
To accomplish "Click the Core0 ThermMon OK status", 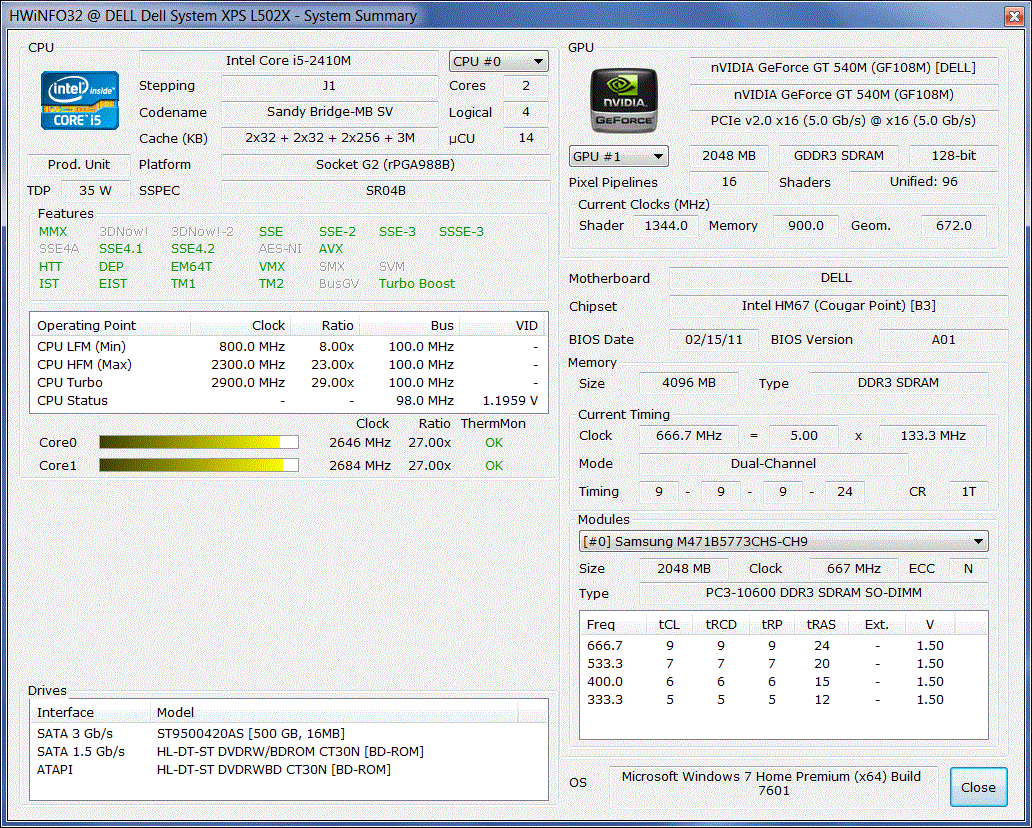I will pos(494,443).
